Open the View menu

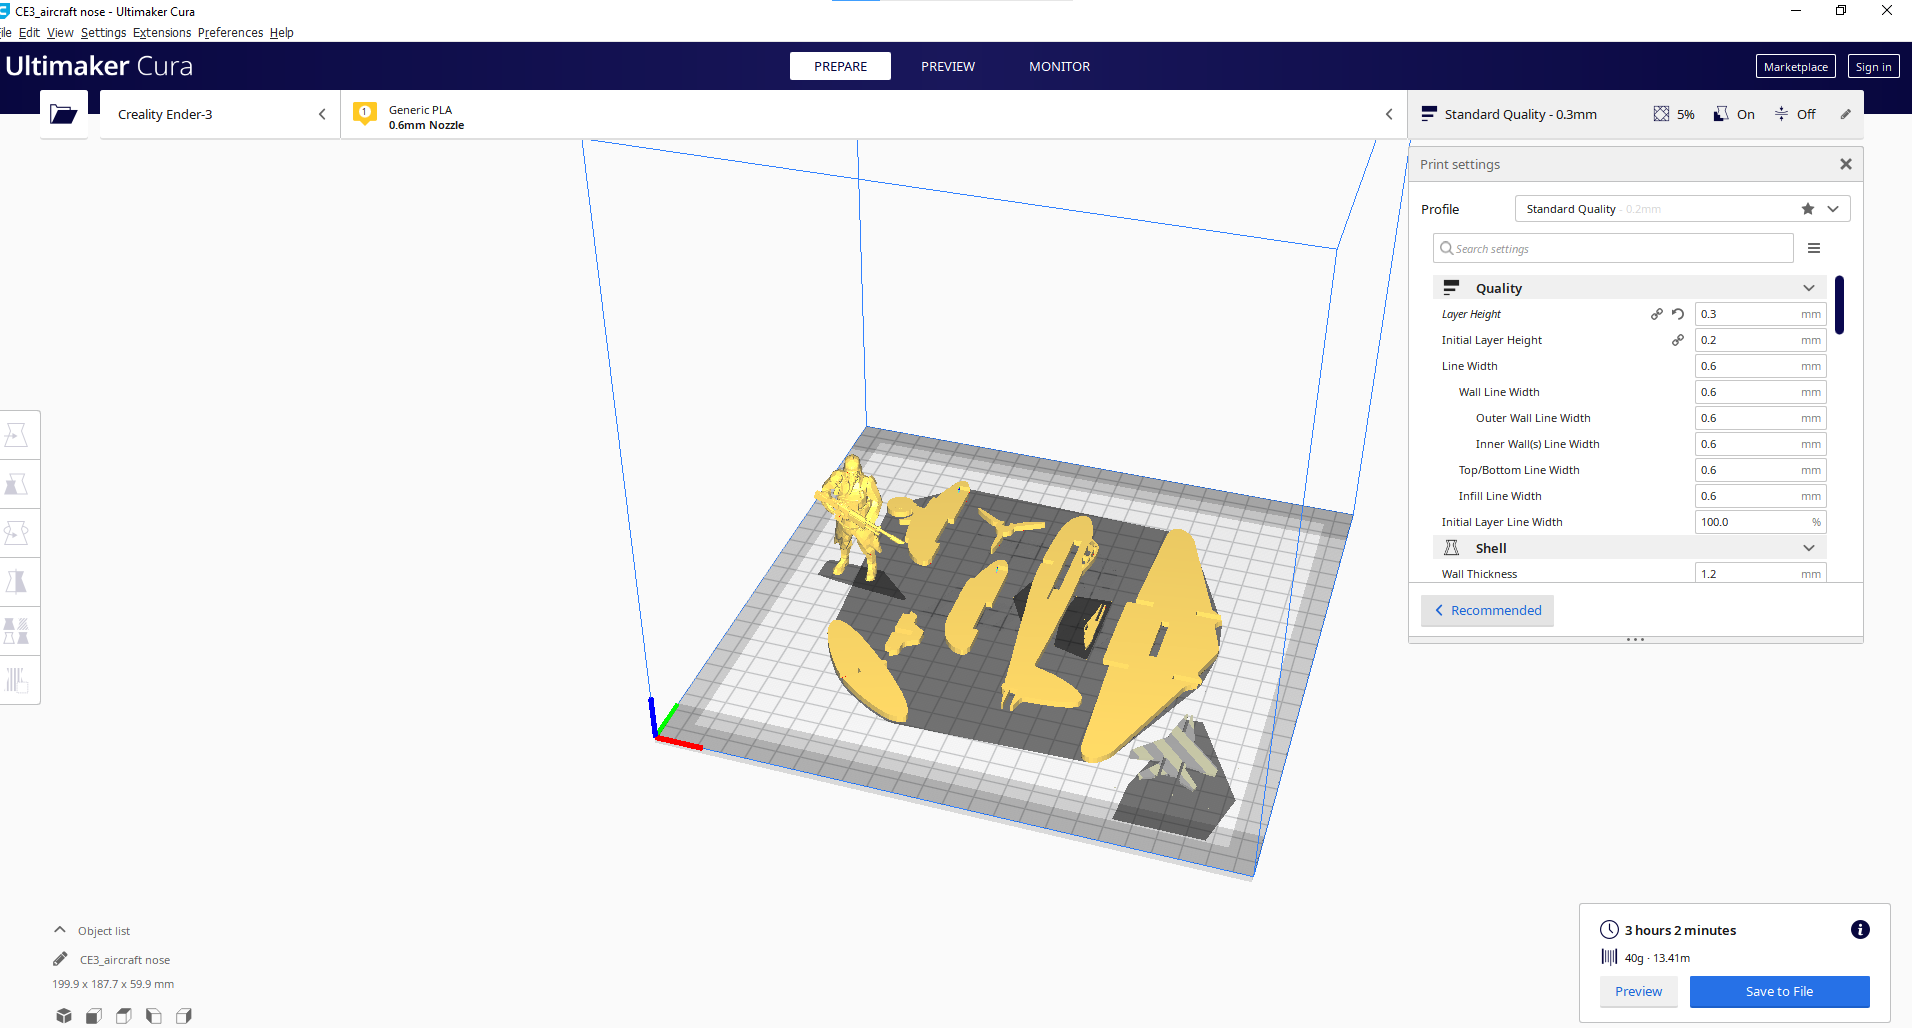click(60, 32)
